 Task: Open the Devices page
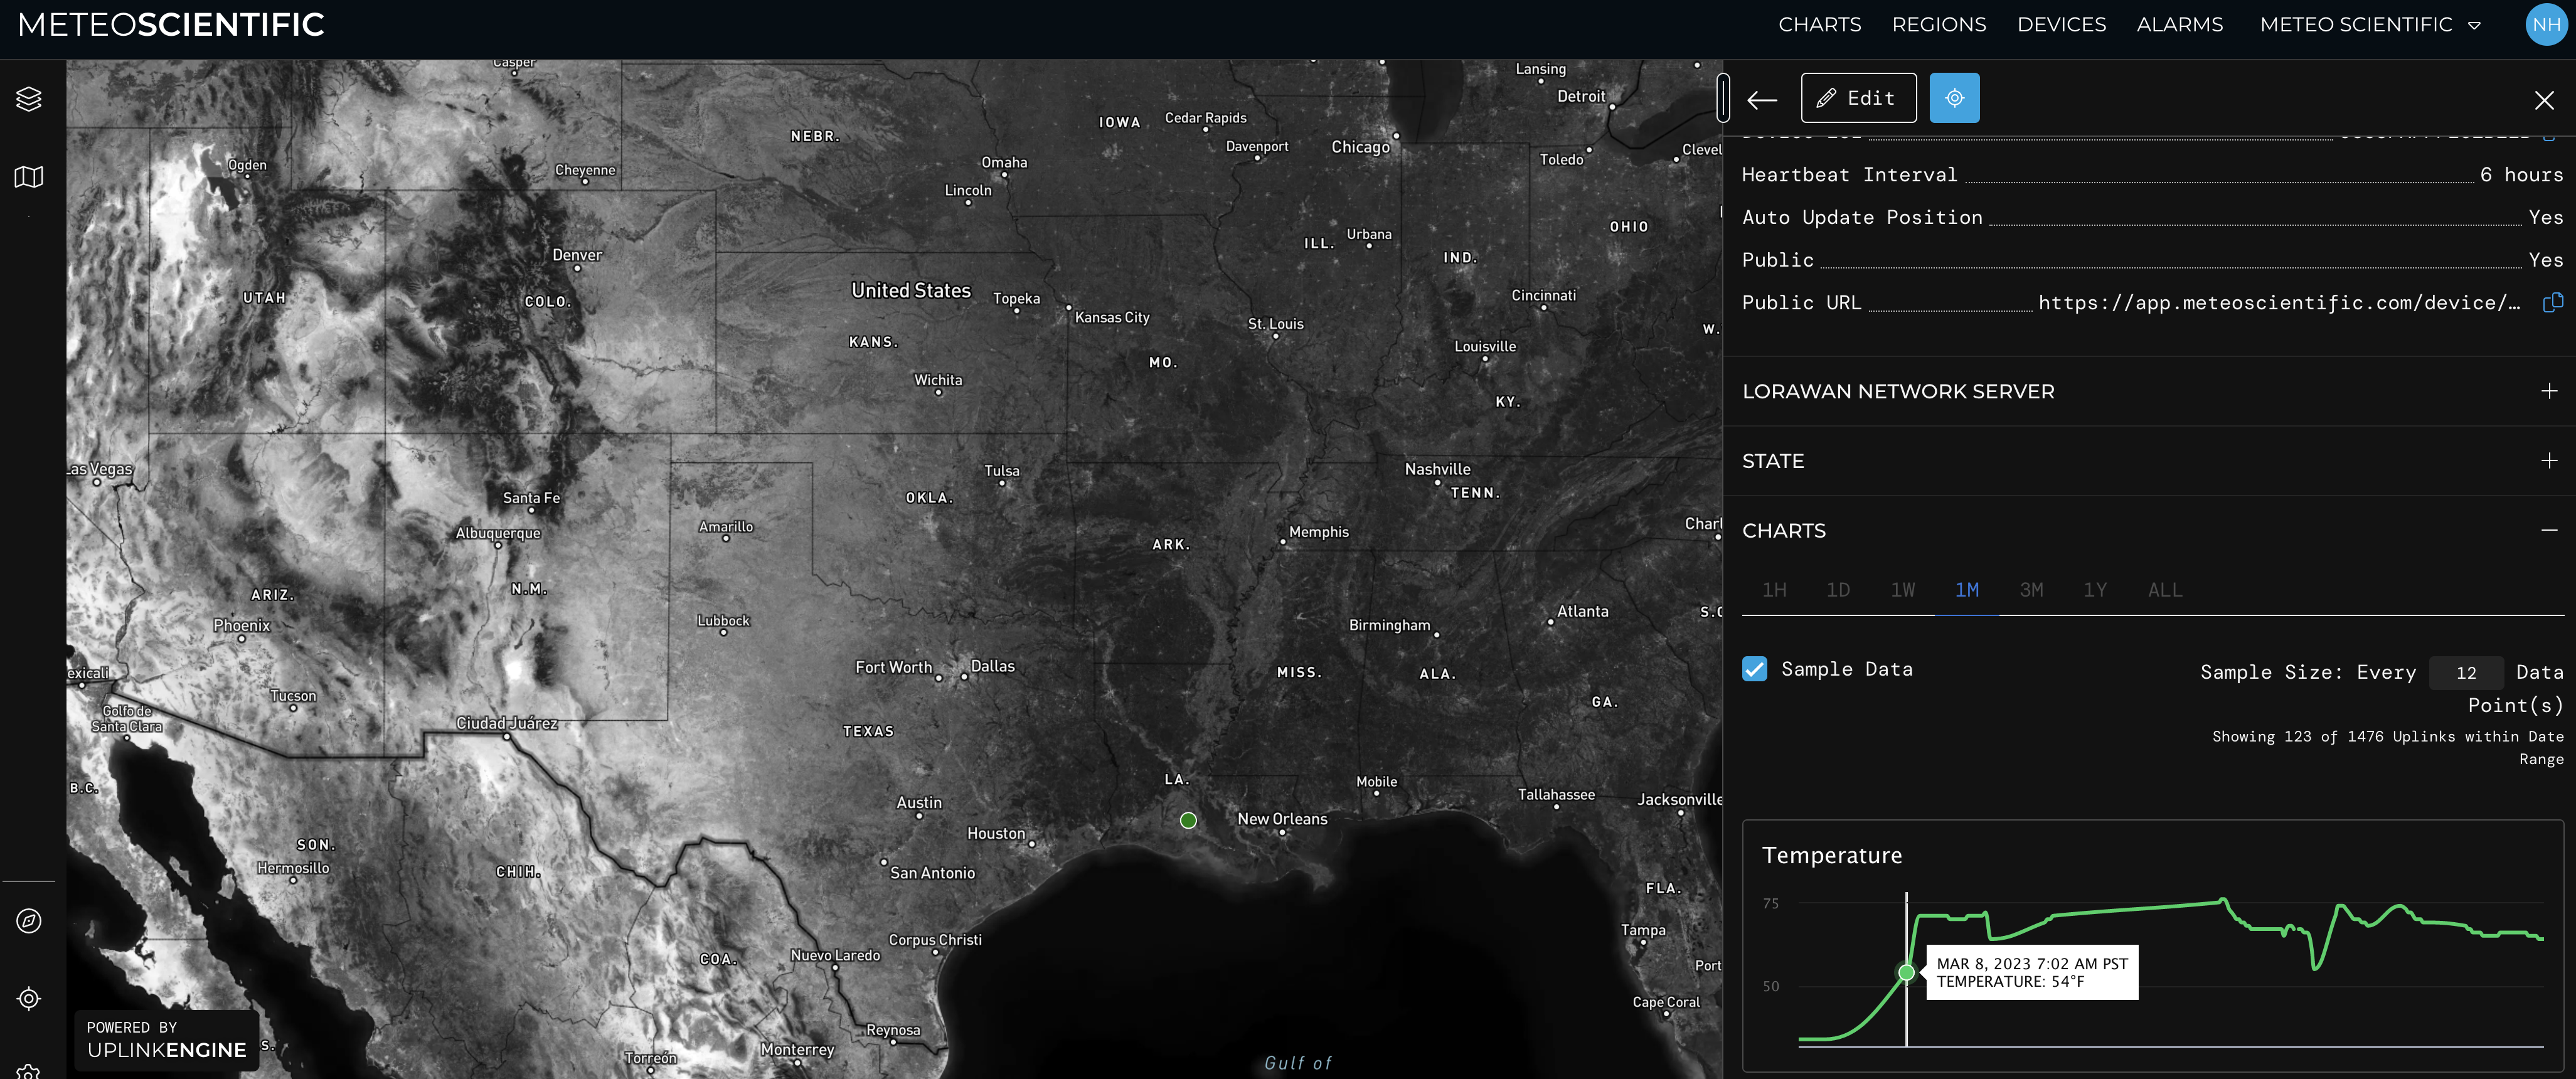point(2061,25)
